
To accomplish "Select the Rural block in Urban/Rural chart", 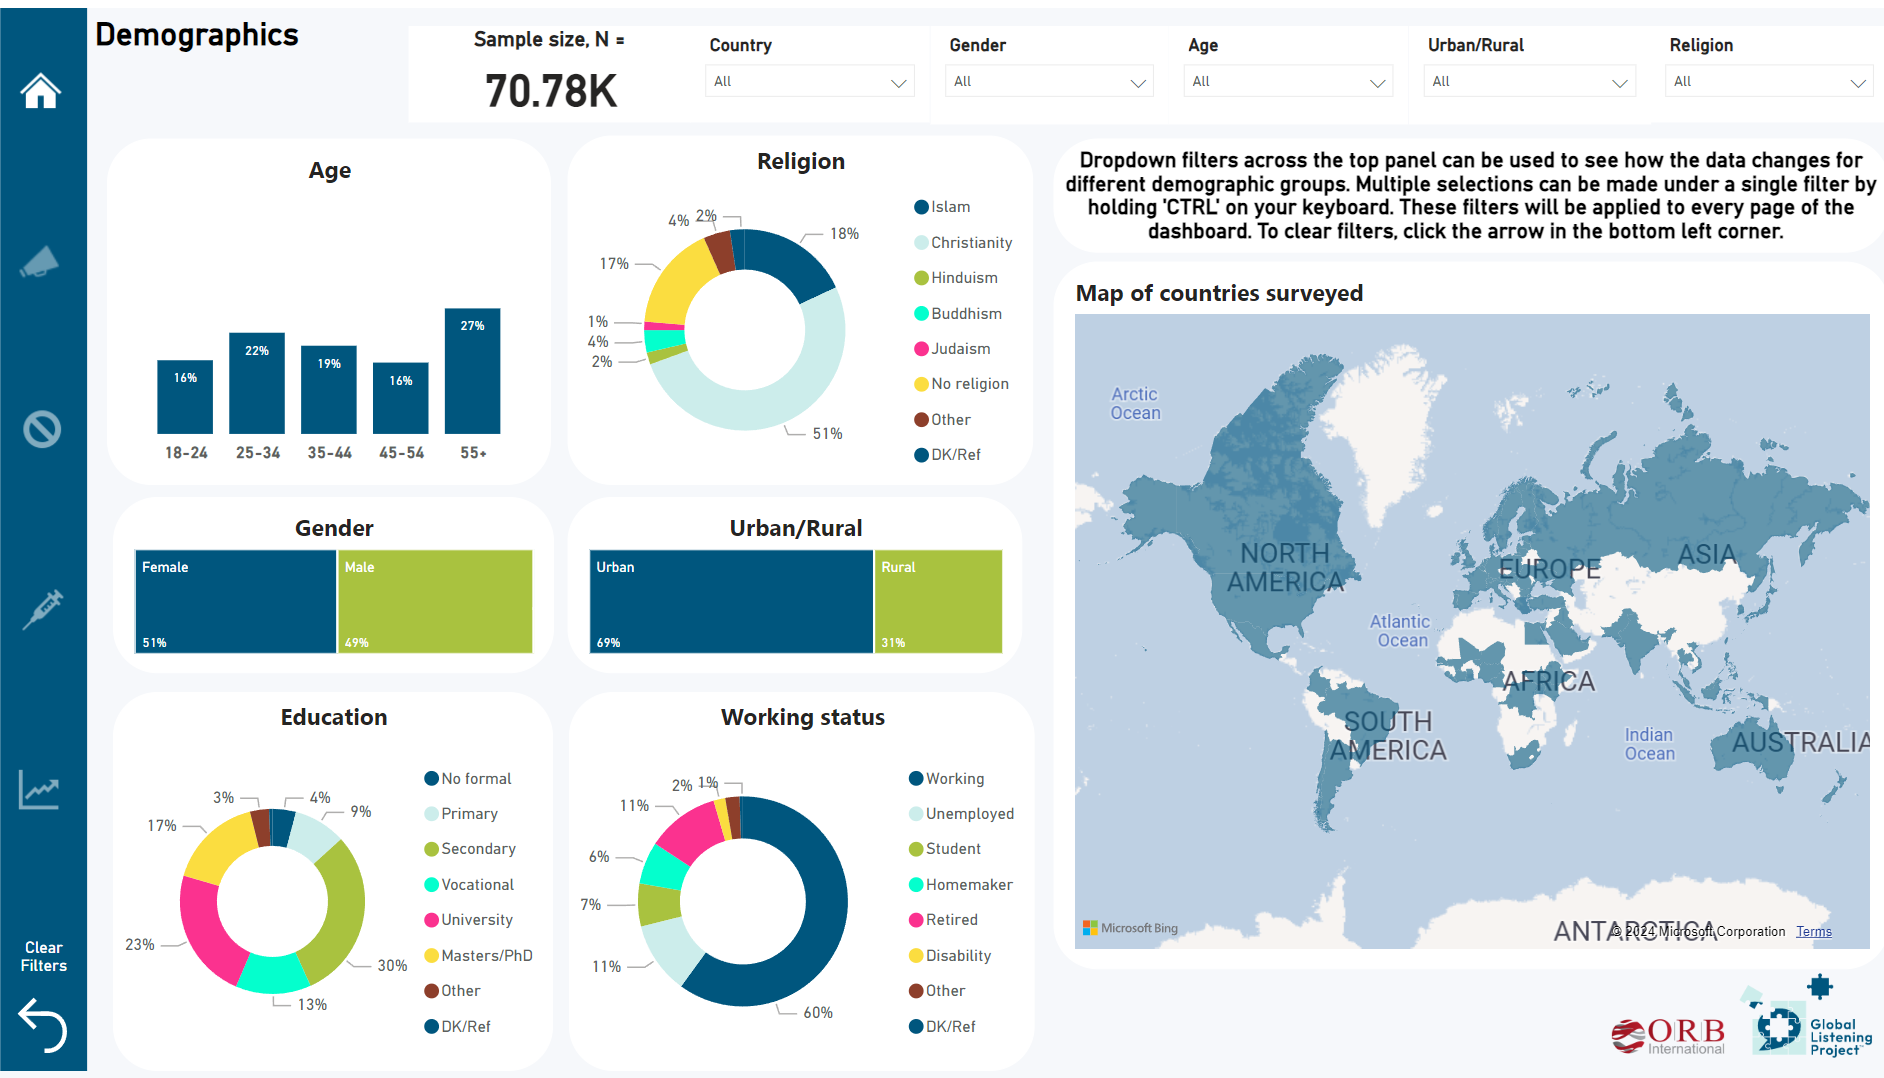I will click(x=938, y=602).
